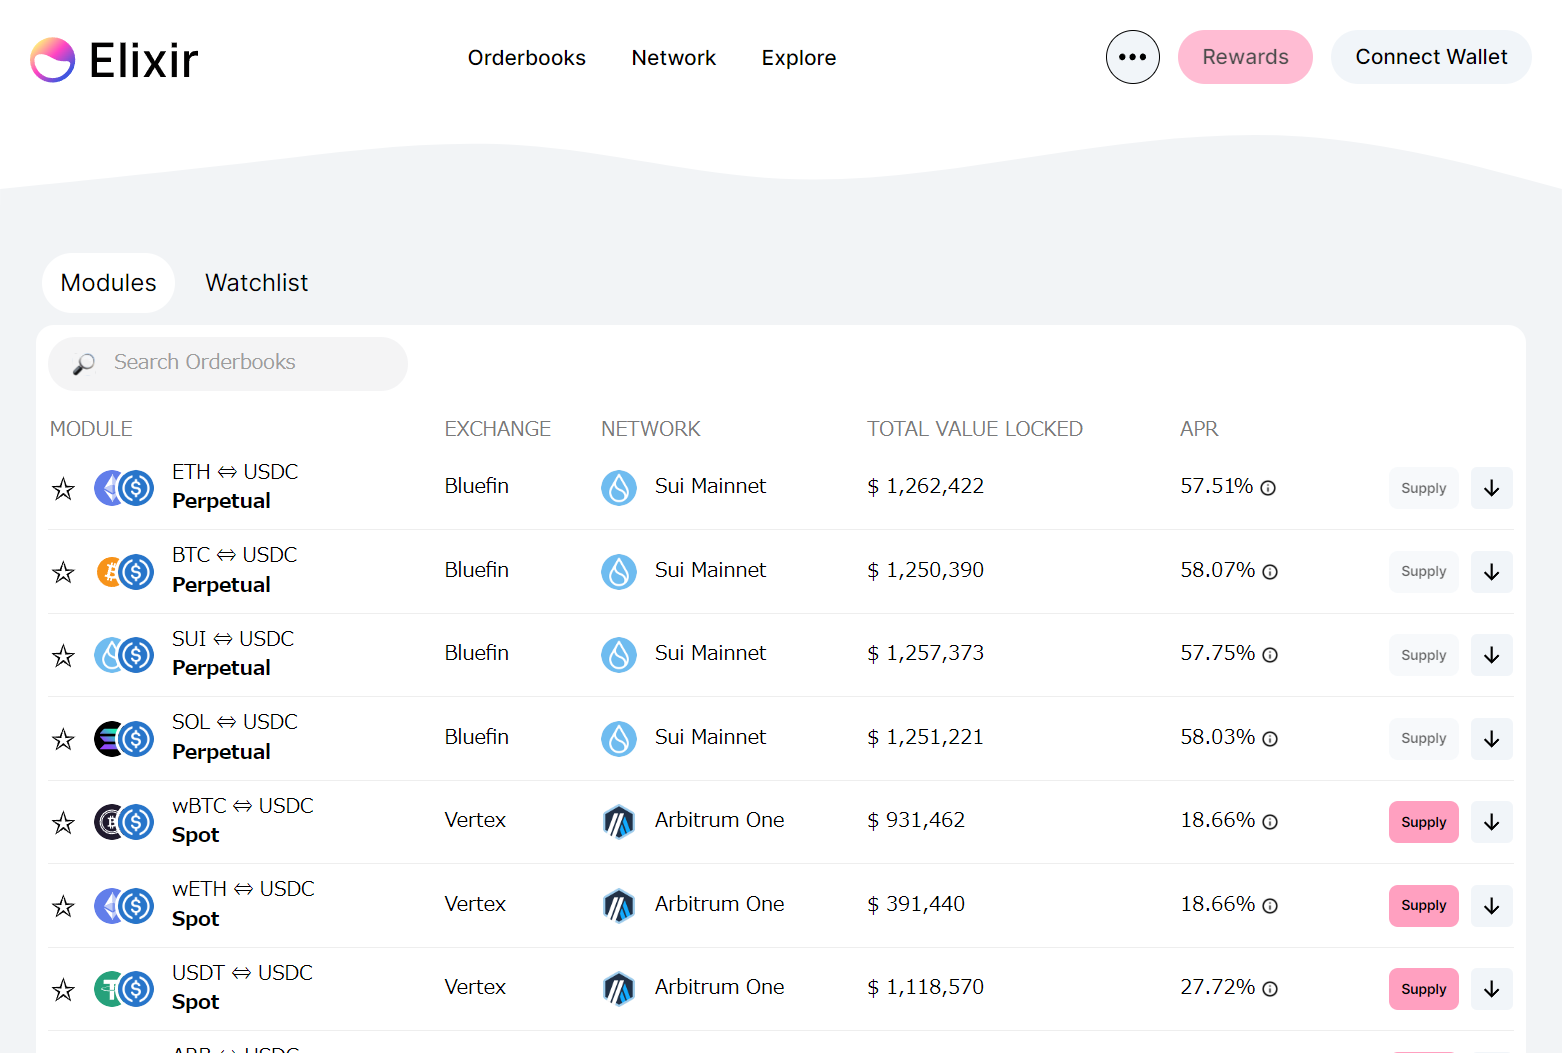Click the magnifier icon in search bar

[x=84, y=364]
